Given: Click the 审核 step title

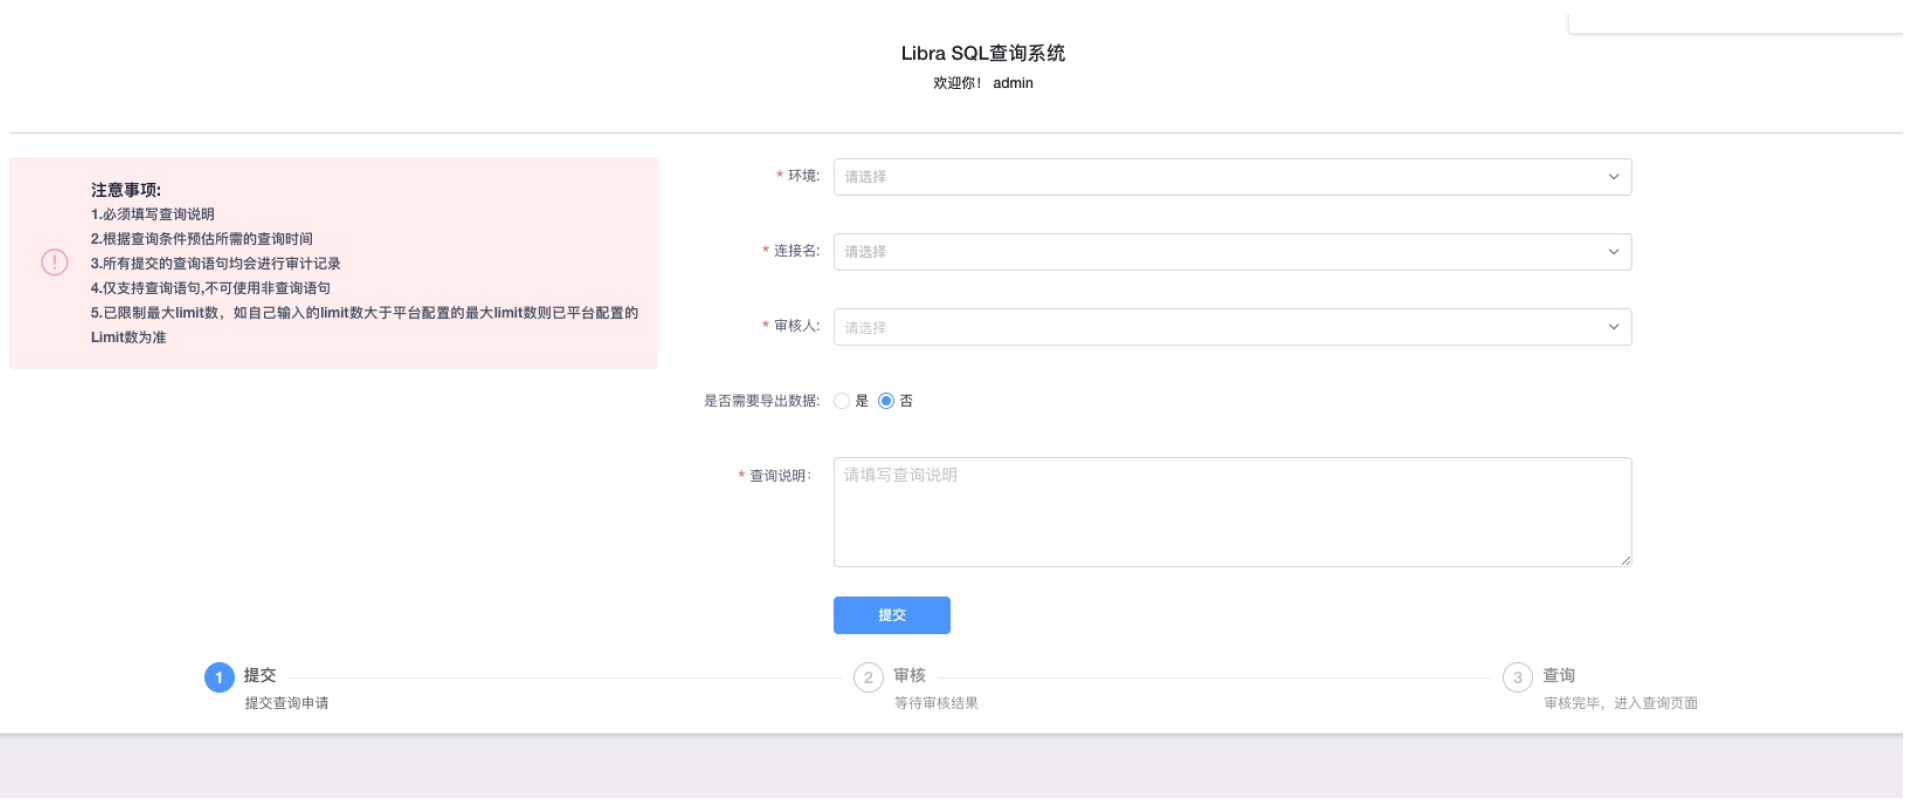Looking at the screenshot, I should pos(909,676).
